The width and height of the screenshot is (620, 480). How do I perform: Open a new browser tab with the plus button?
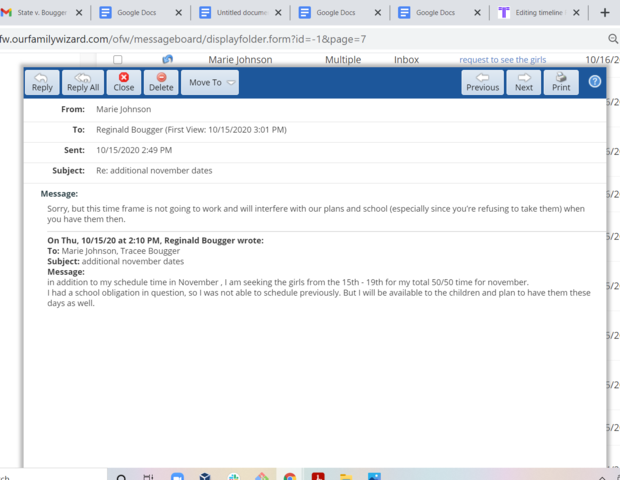(x=605, y=13)
